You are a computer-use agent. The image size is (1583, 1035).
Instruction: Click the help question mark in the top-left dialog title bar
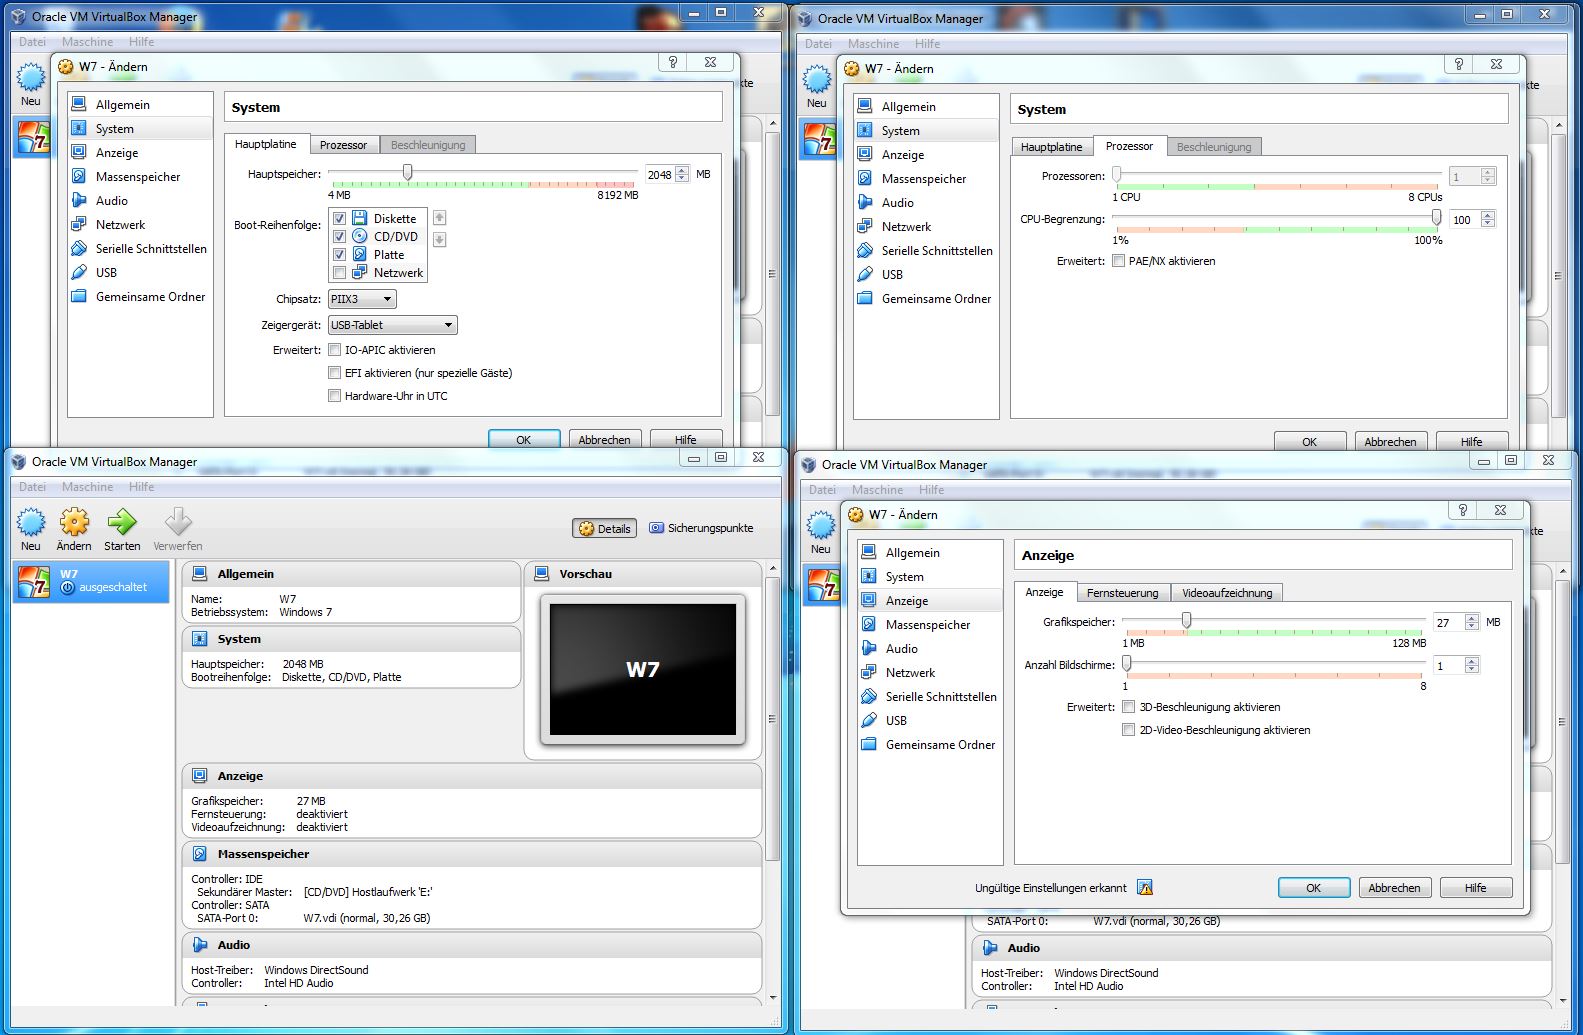[673, 62]
